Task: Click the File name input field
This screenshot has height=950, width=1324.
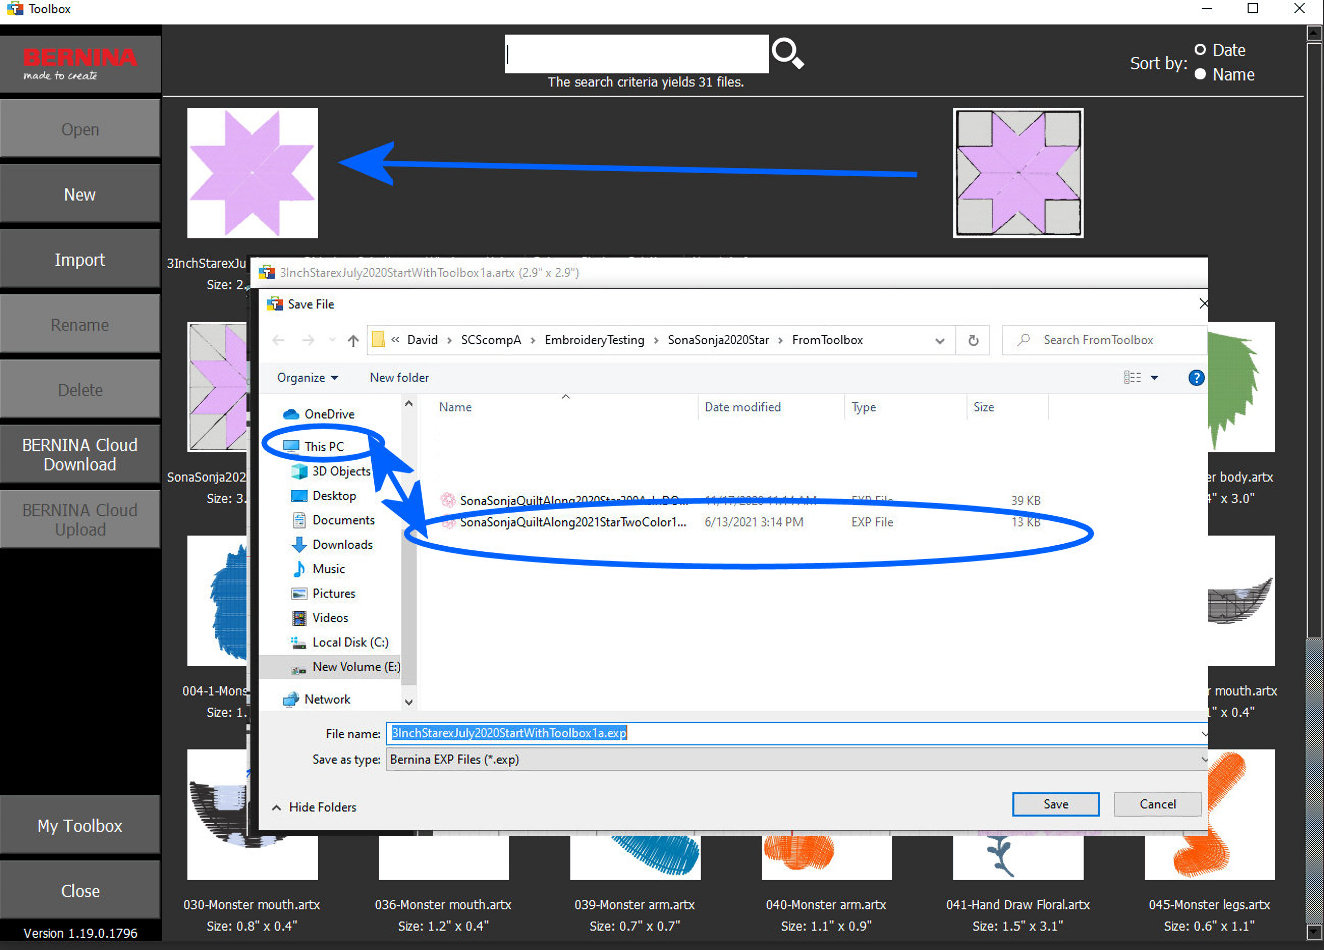Action: (796, 733)
